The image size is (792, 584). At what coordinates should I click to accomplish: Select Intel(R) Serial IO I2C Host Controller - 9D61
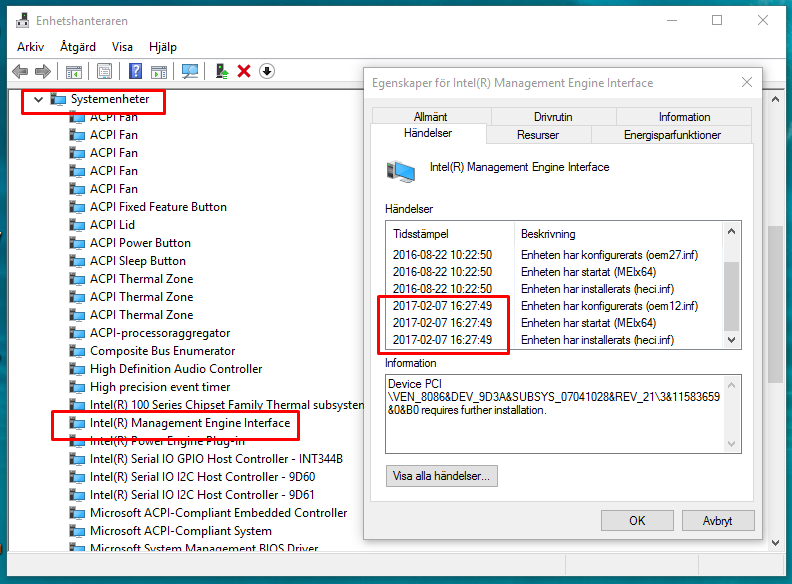click(x=202, y=495)
